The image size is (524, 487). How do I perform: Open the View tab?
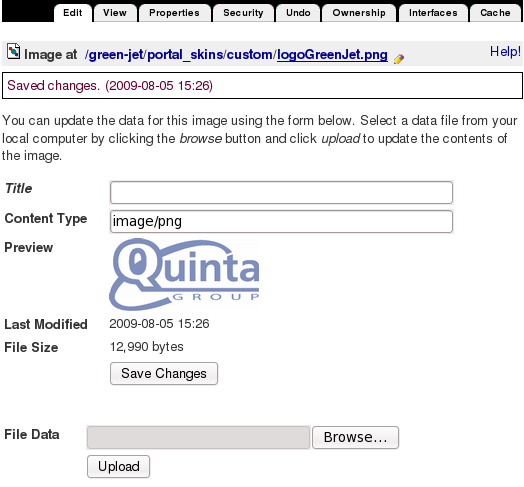coord(115,13)
